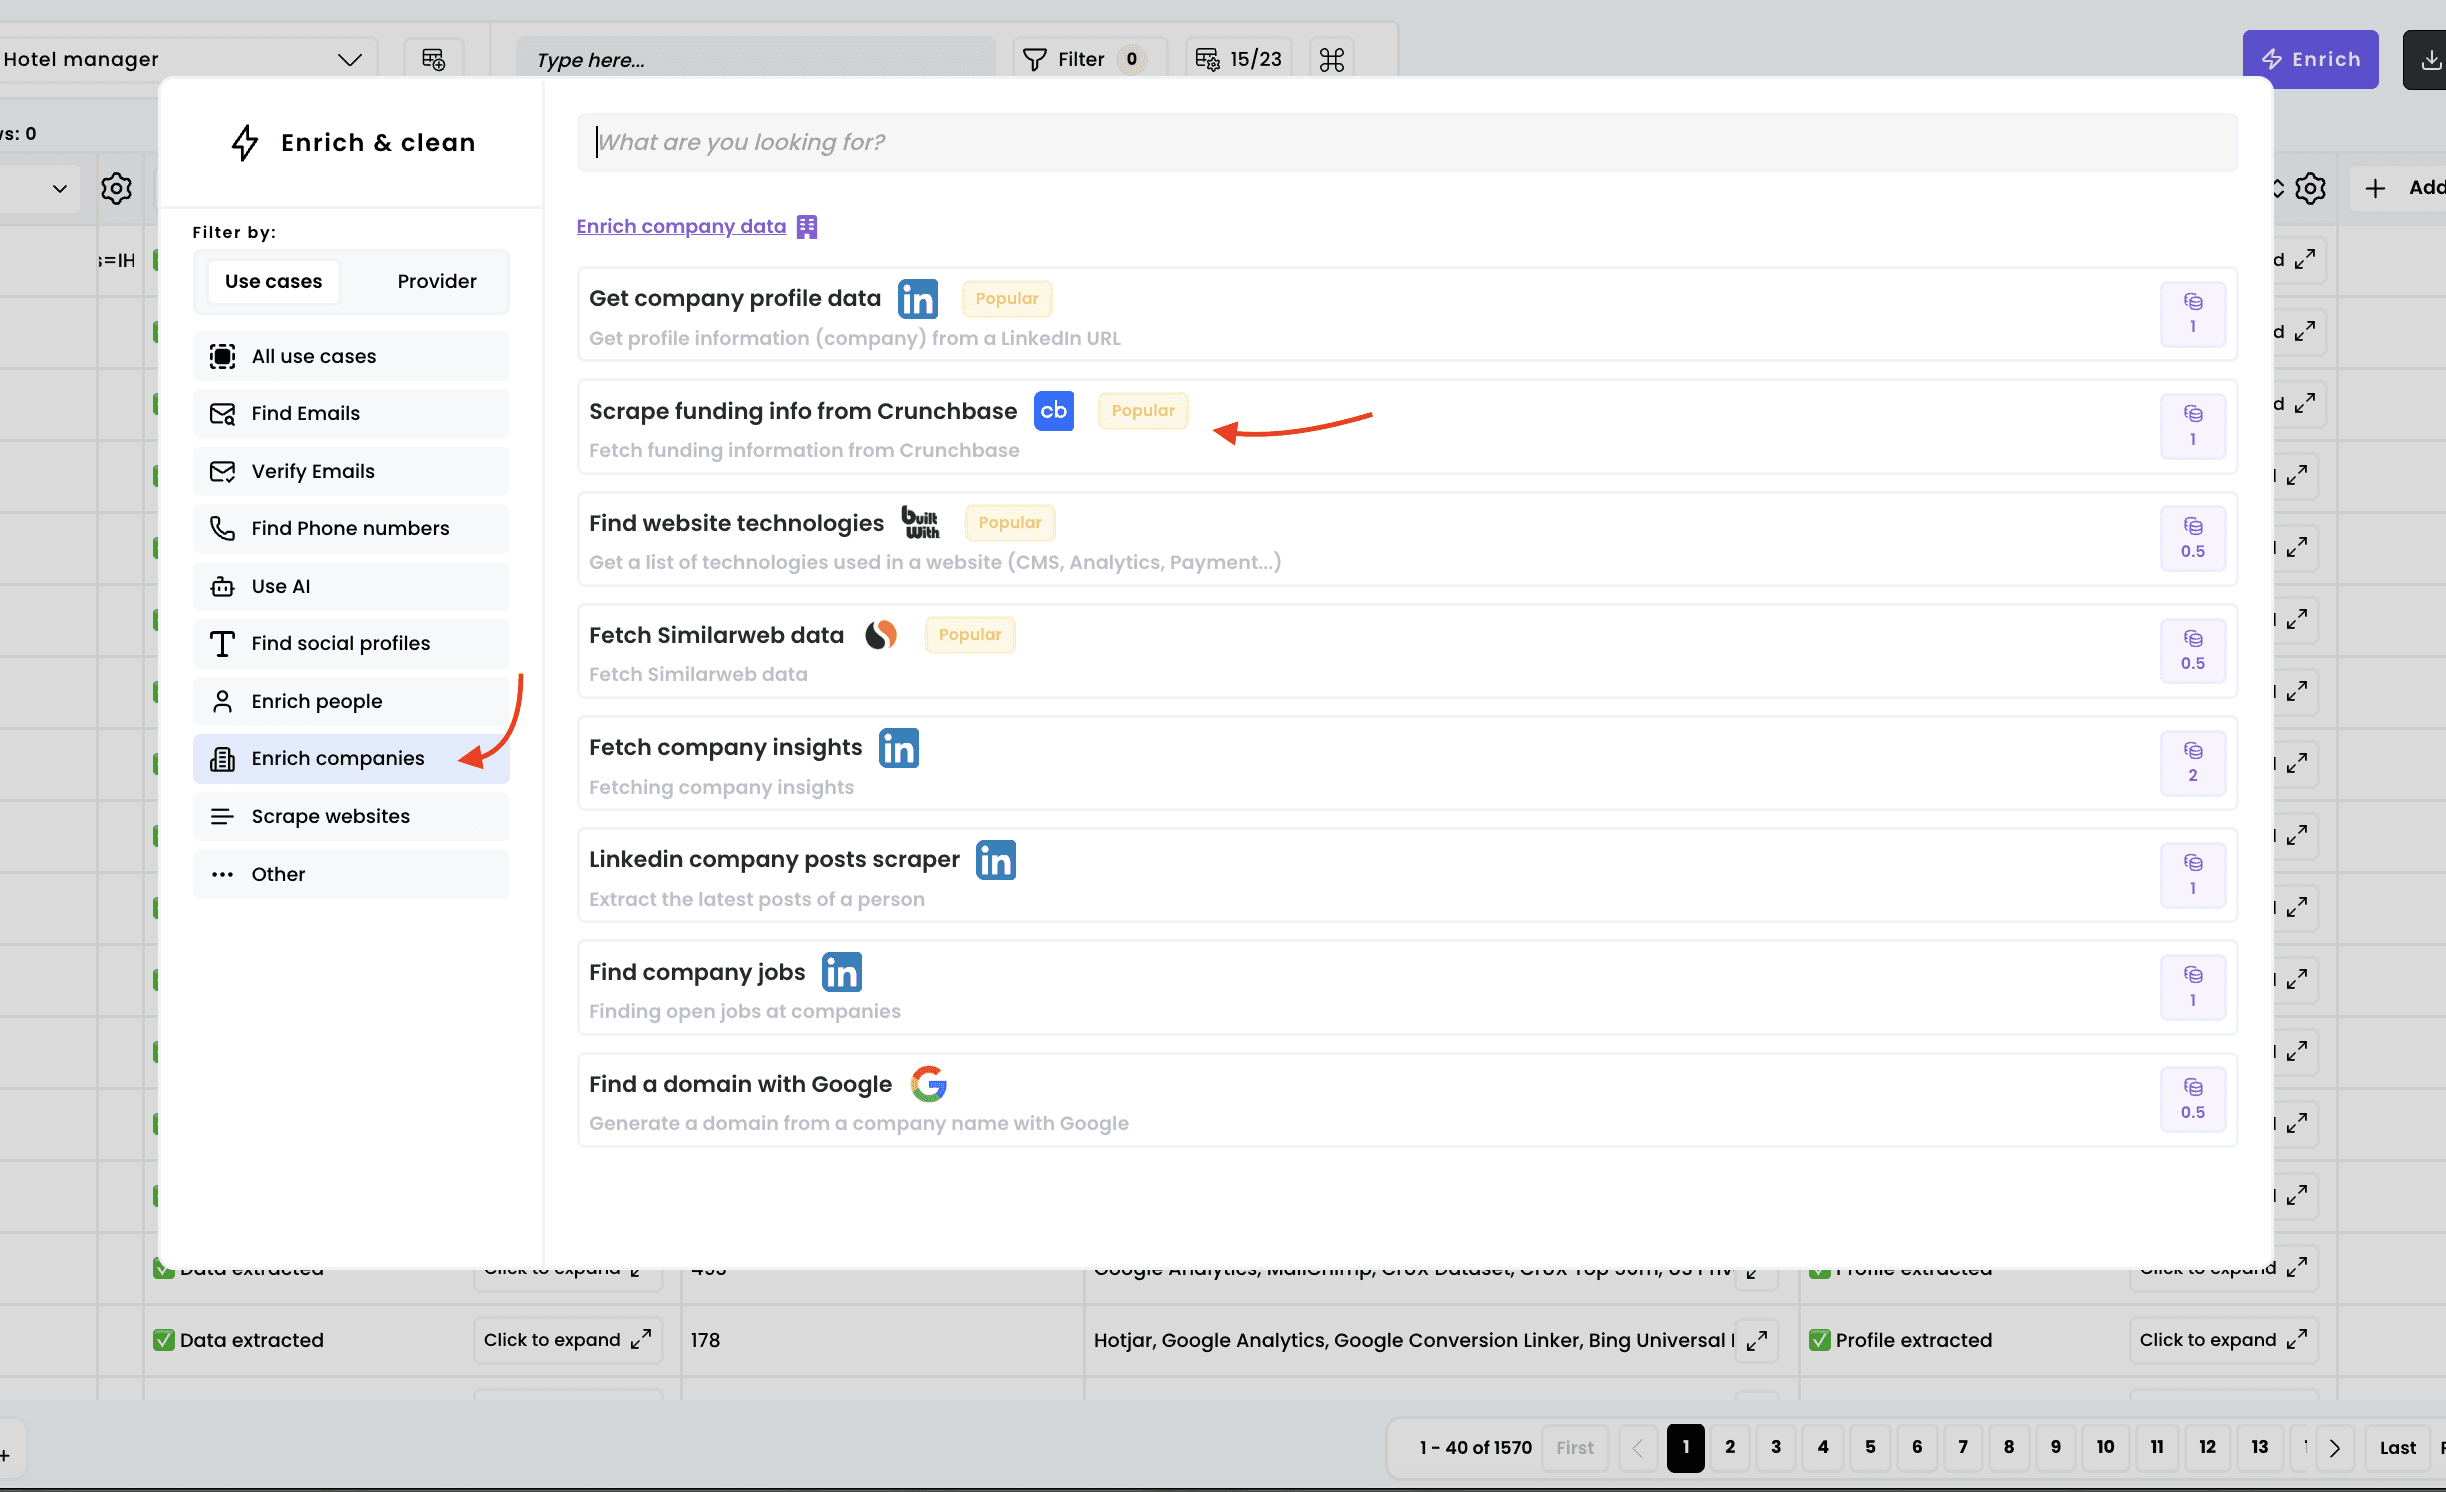
Task: Click Data extracted green checkmark in last row
Action: pyautogui.click(x=164, y=1340)
